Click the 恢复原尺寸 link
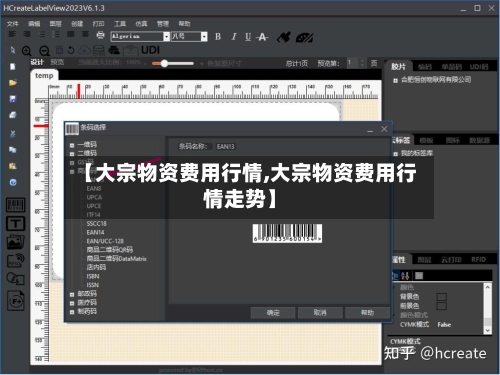 pyautogui.click(x=224, y=63)
